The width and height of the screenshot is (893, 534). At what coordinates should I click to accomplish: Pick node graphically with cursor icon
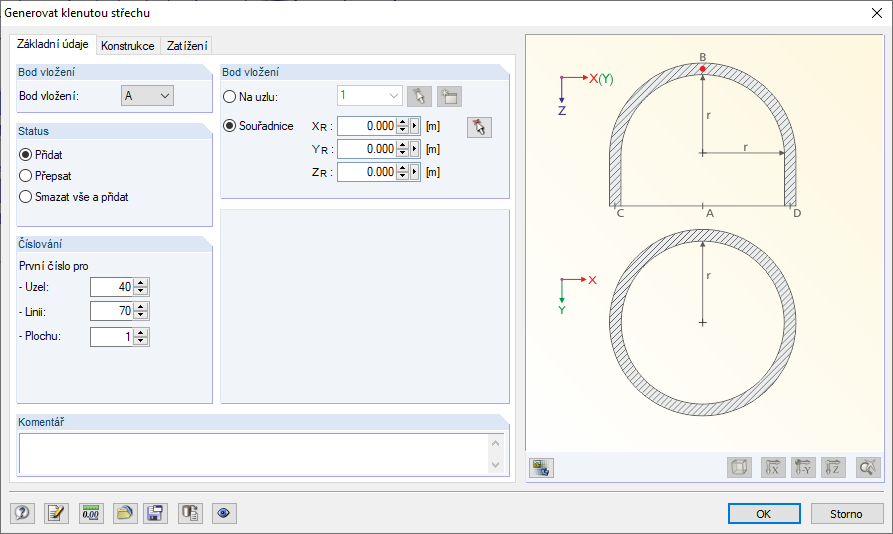tap(419, 96)
